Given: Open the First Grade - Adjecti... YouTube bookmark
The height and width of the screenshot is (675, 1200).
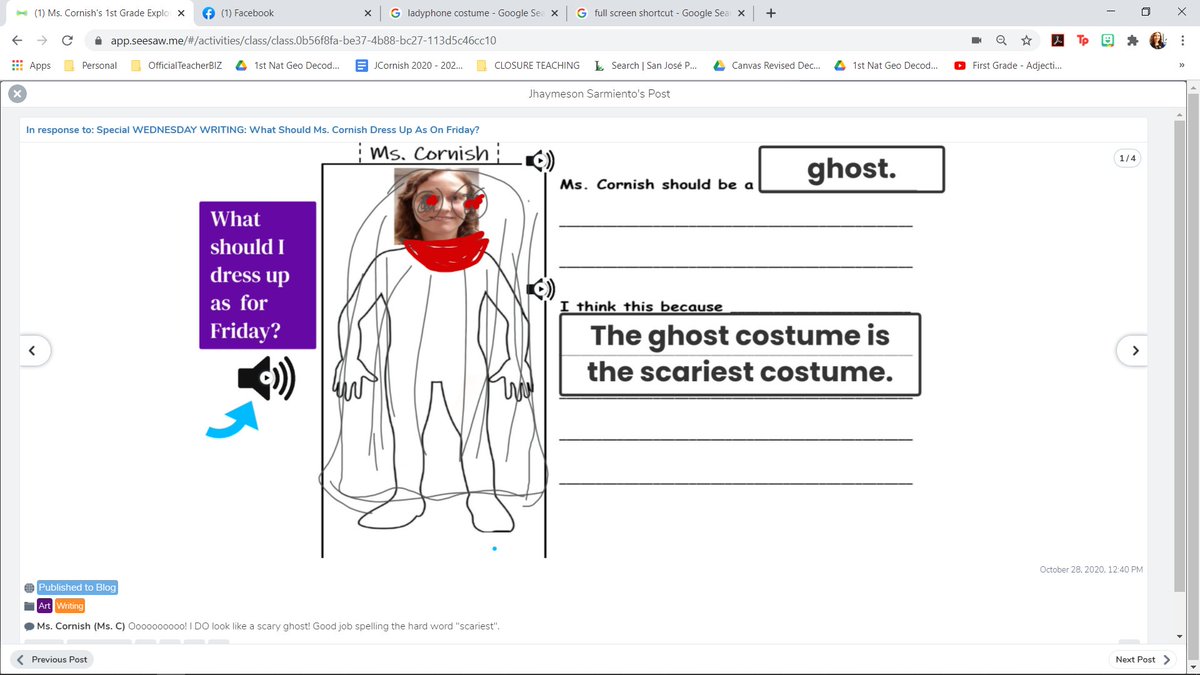Looking at the screenshot, I should tap(1008, 65).
